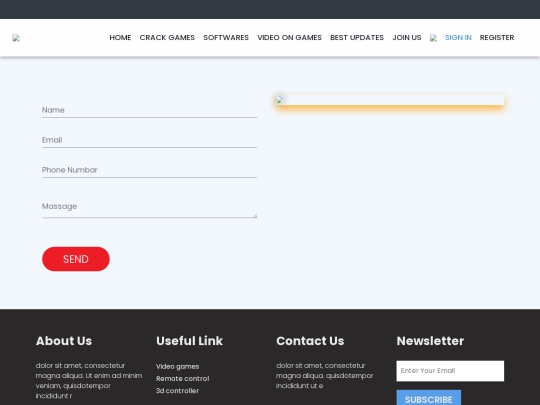Go to CRACK GAMES page

[x=167, y=38]
